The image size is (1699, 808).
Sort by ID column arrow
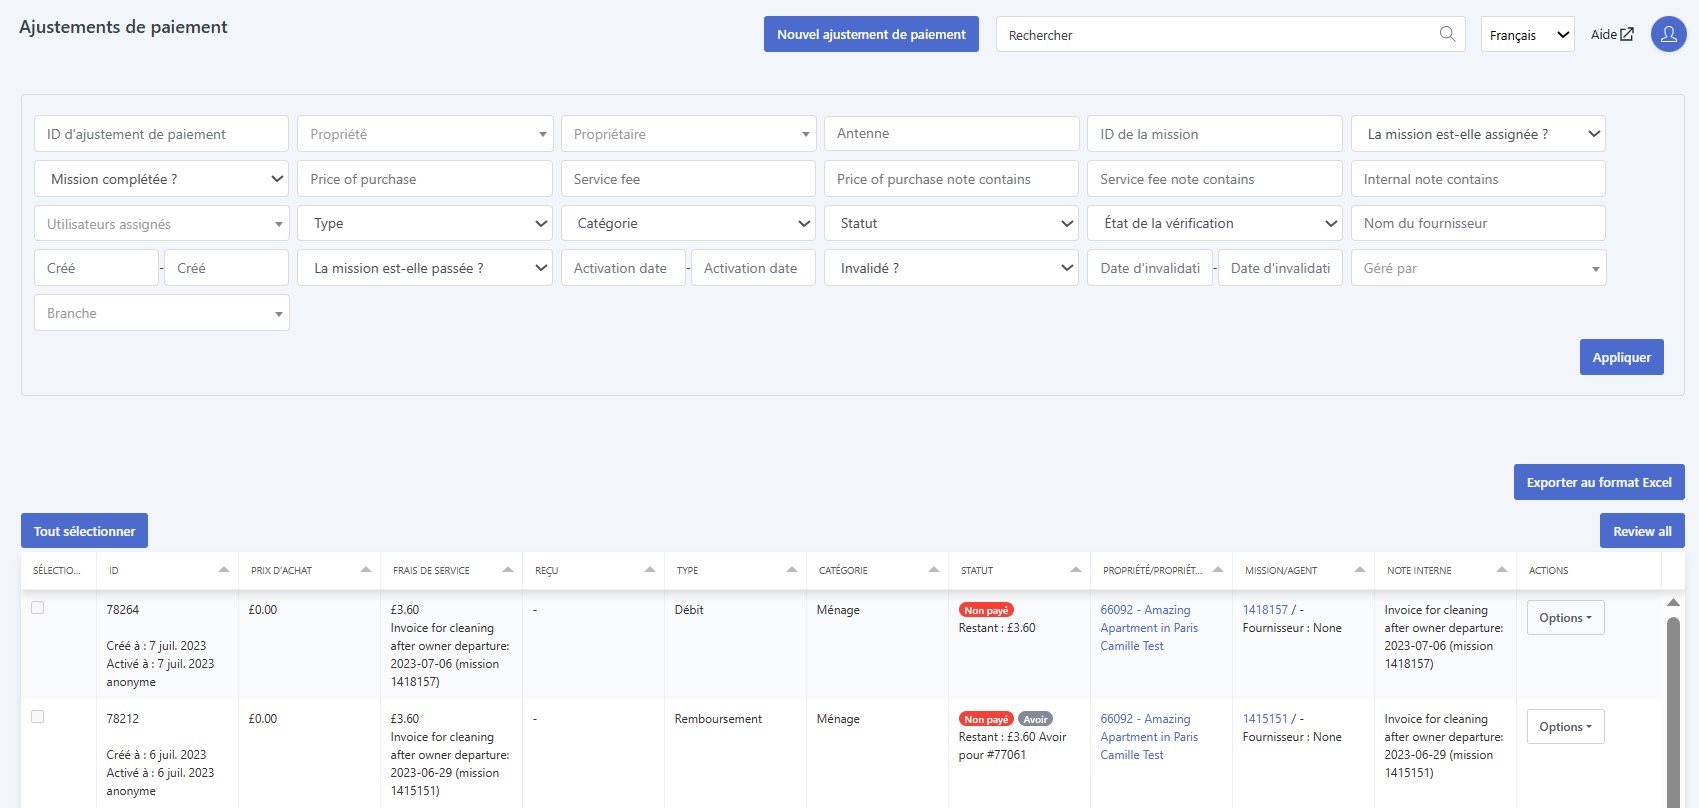point(224,570)
